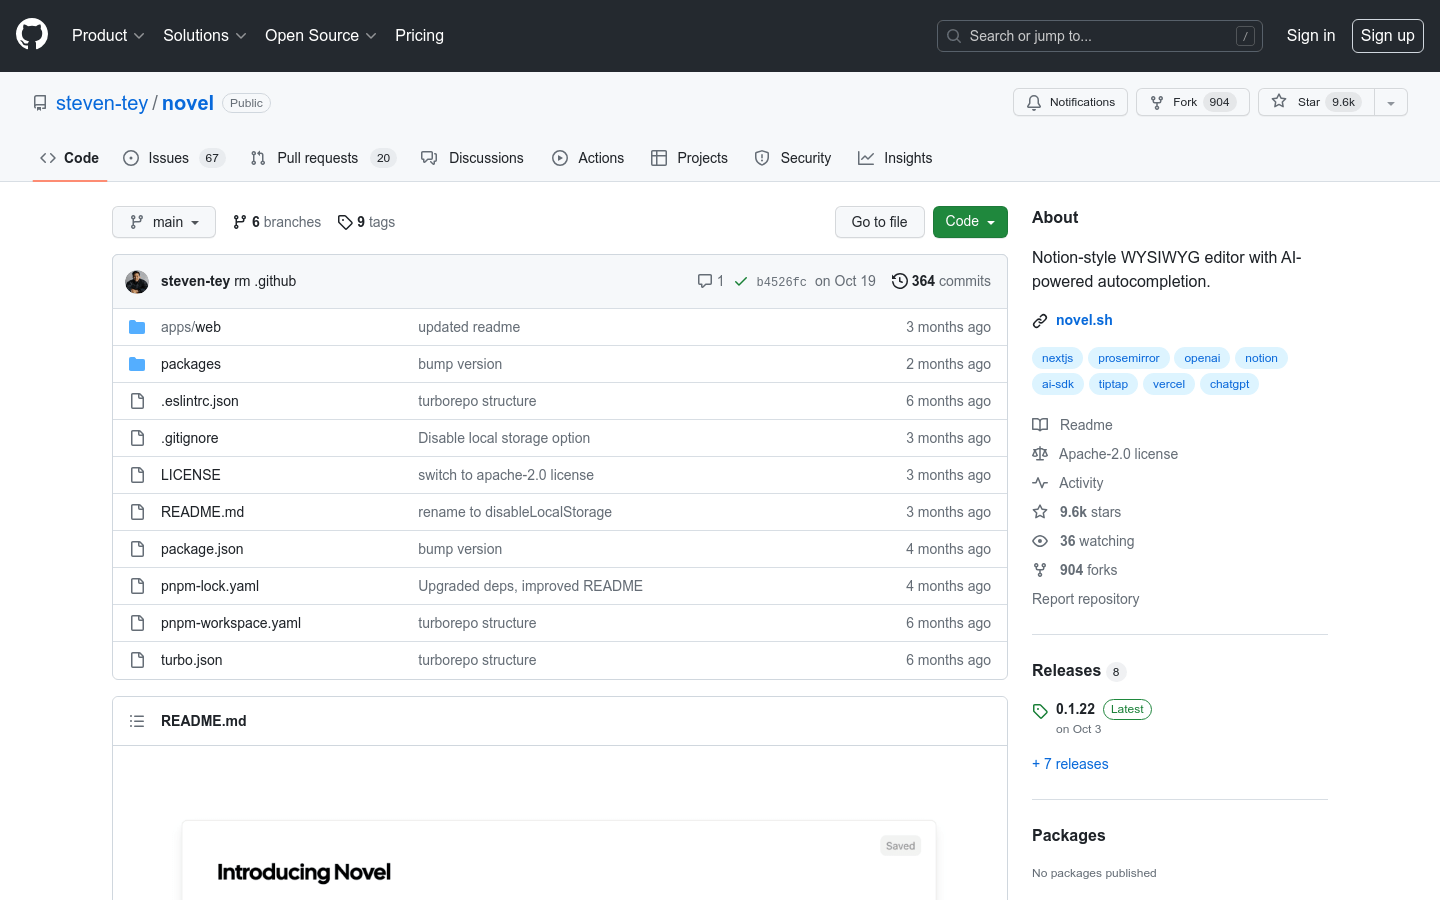
Task: Open the star lists dropdown arrow
Action: point(1391,102)
